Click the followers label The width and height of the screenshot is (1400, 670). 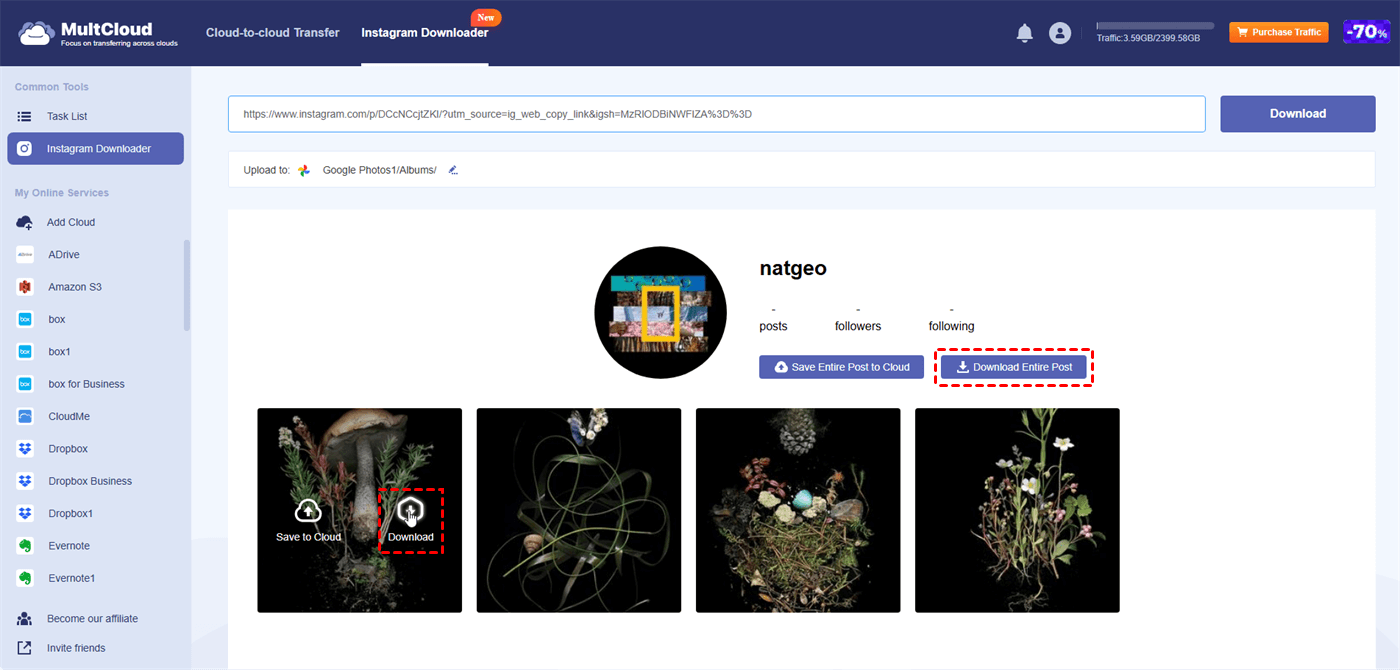pos(858,326)
